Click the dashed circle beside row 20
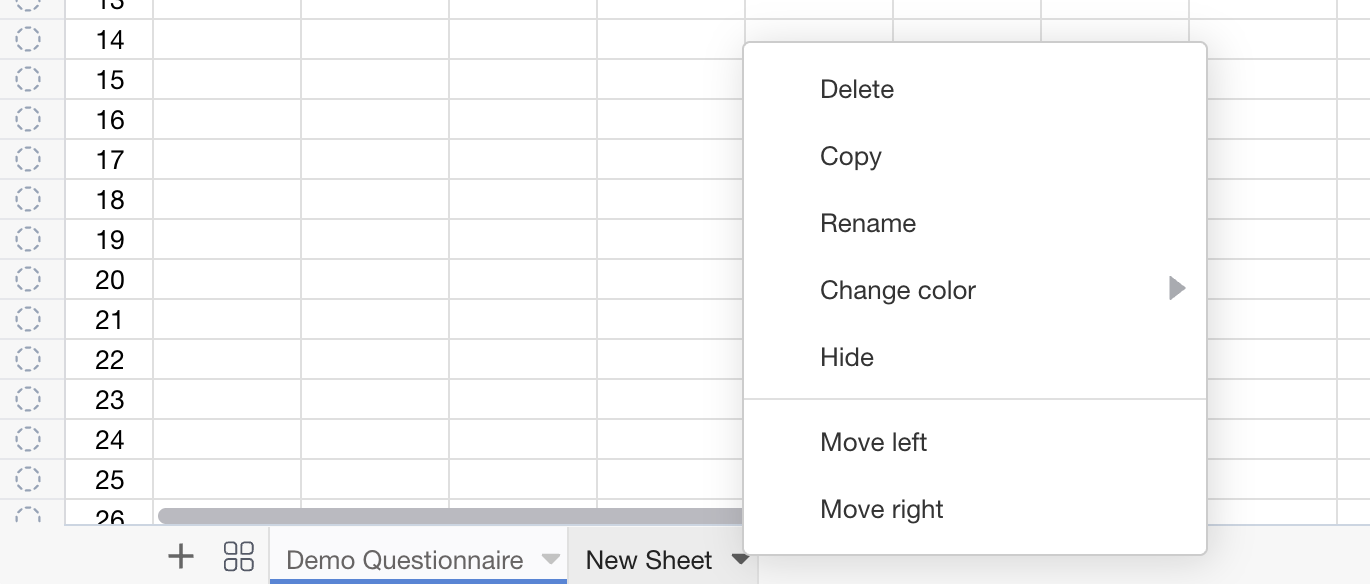 click(x=28, y=280)
